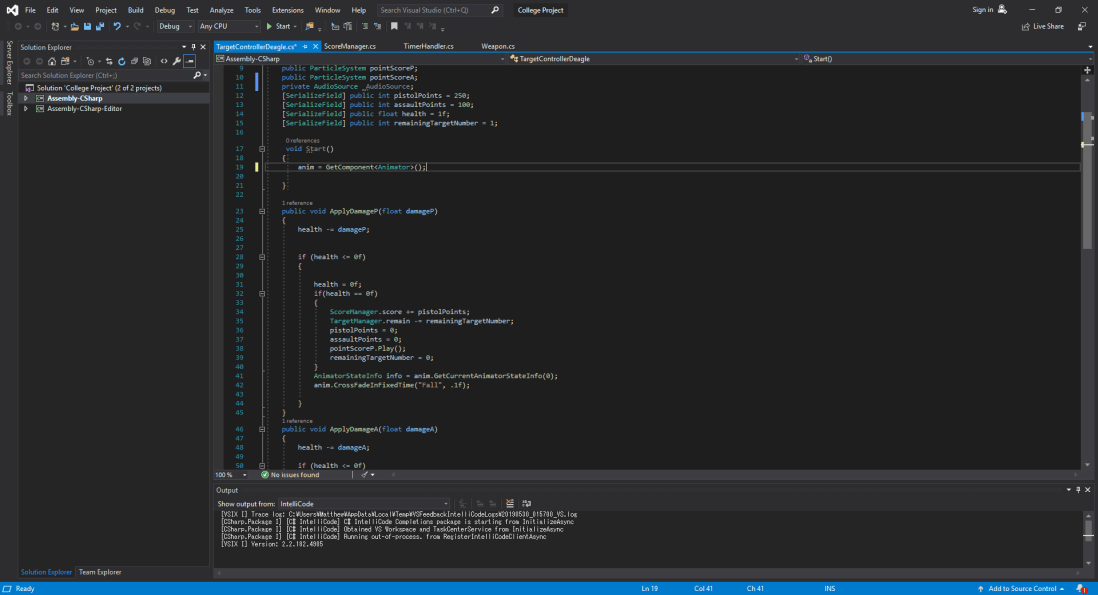Click the New Project toolbar icon
1098x595 pixels.
(55, 27)
